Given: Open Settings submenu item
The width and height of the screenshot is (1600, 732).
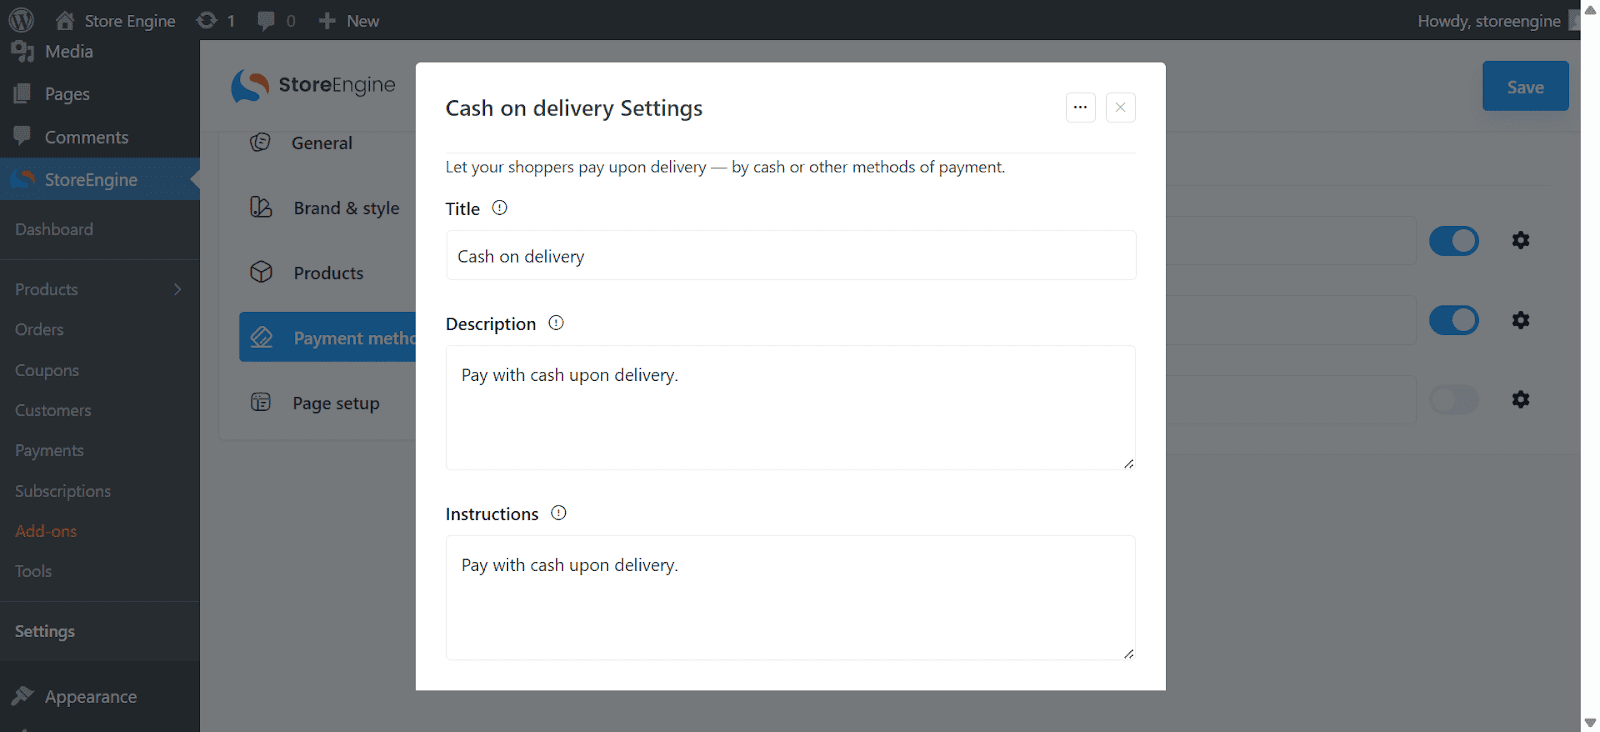Looking at the screenshot, I should click(45, 631).
